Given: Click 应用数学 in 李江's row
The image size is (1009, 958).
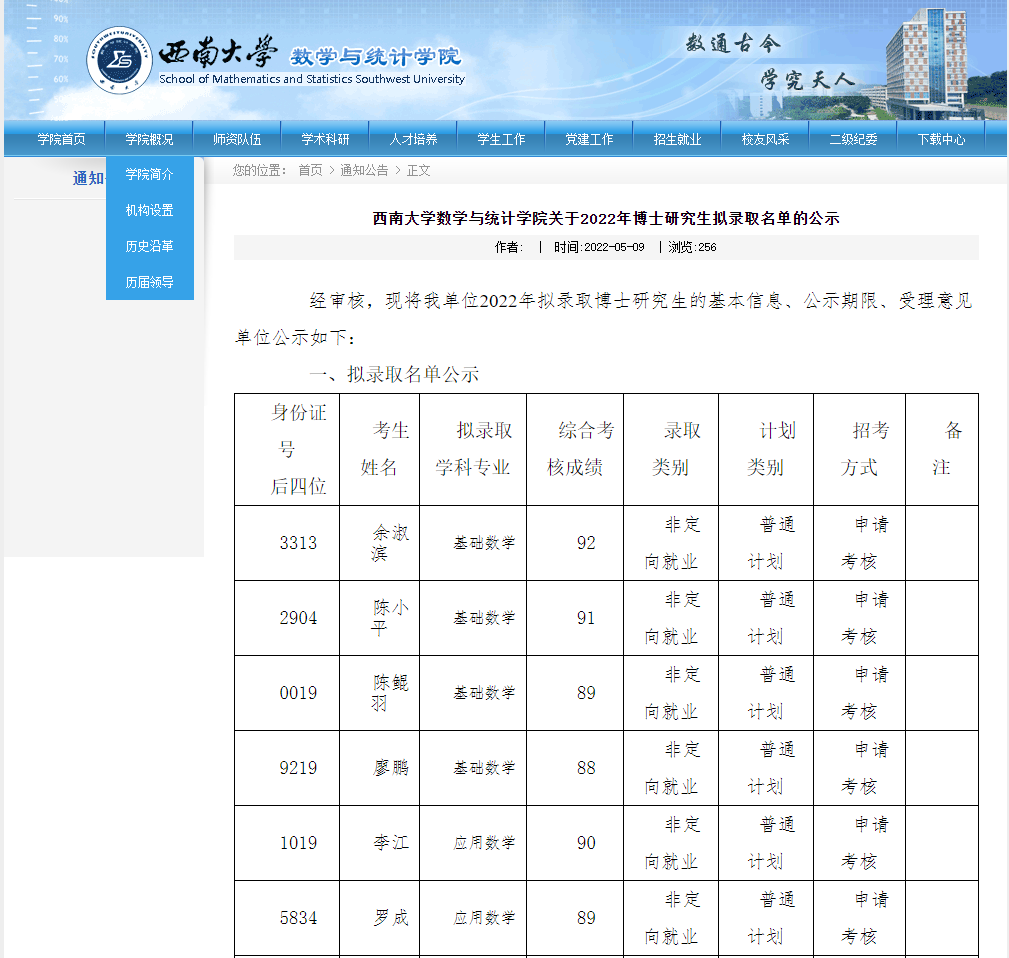Looking at the screenshot, I should (484, 843).
